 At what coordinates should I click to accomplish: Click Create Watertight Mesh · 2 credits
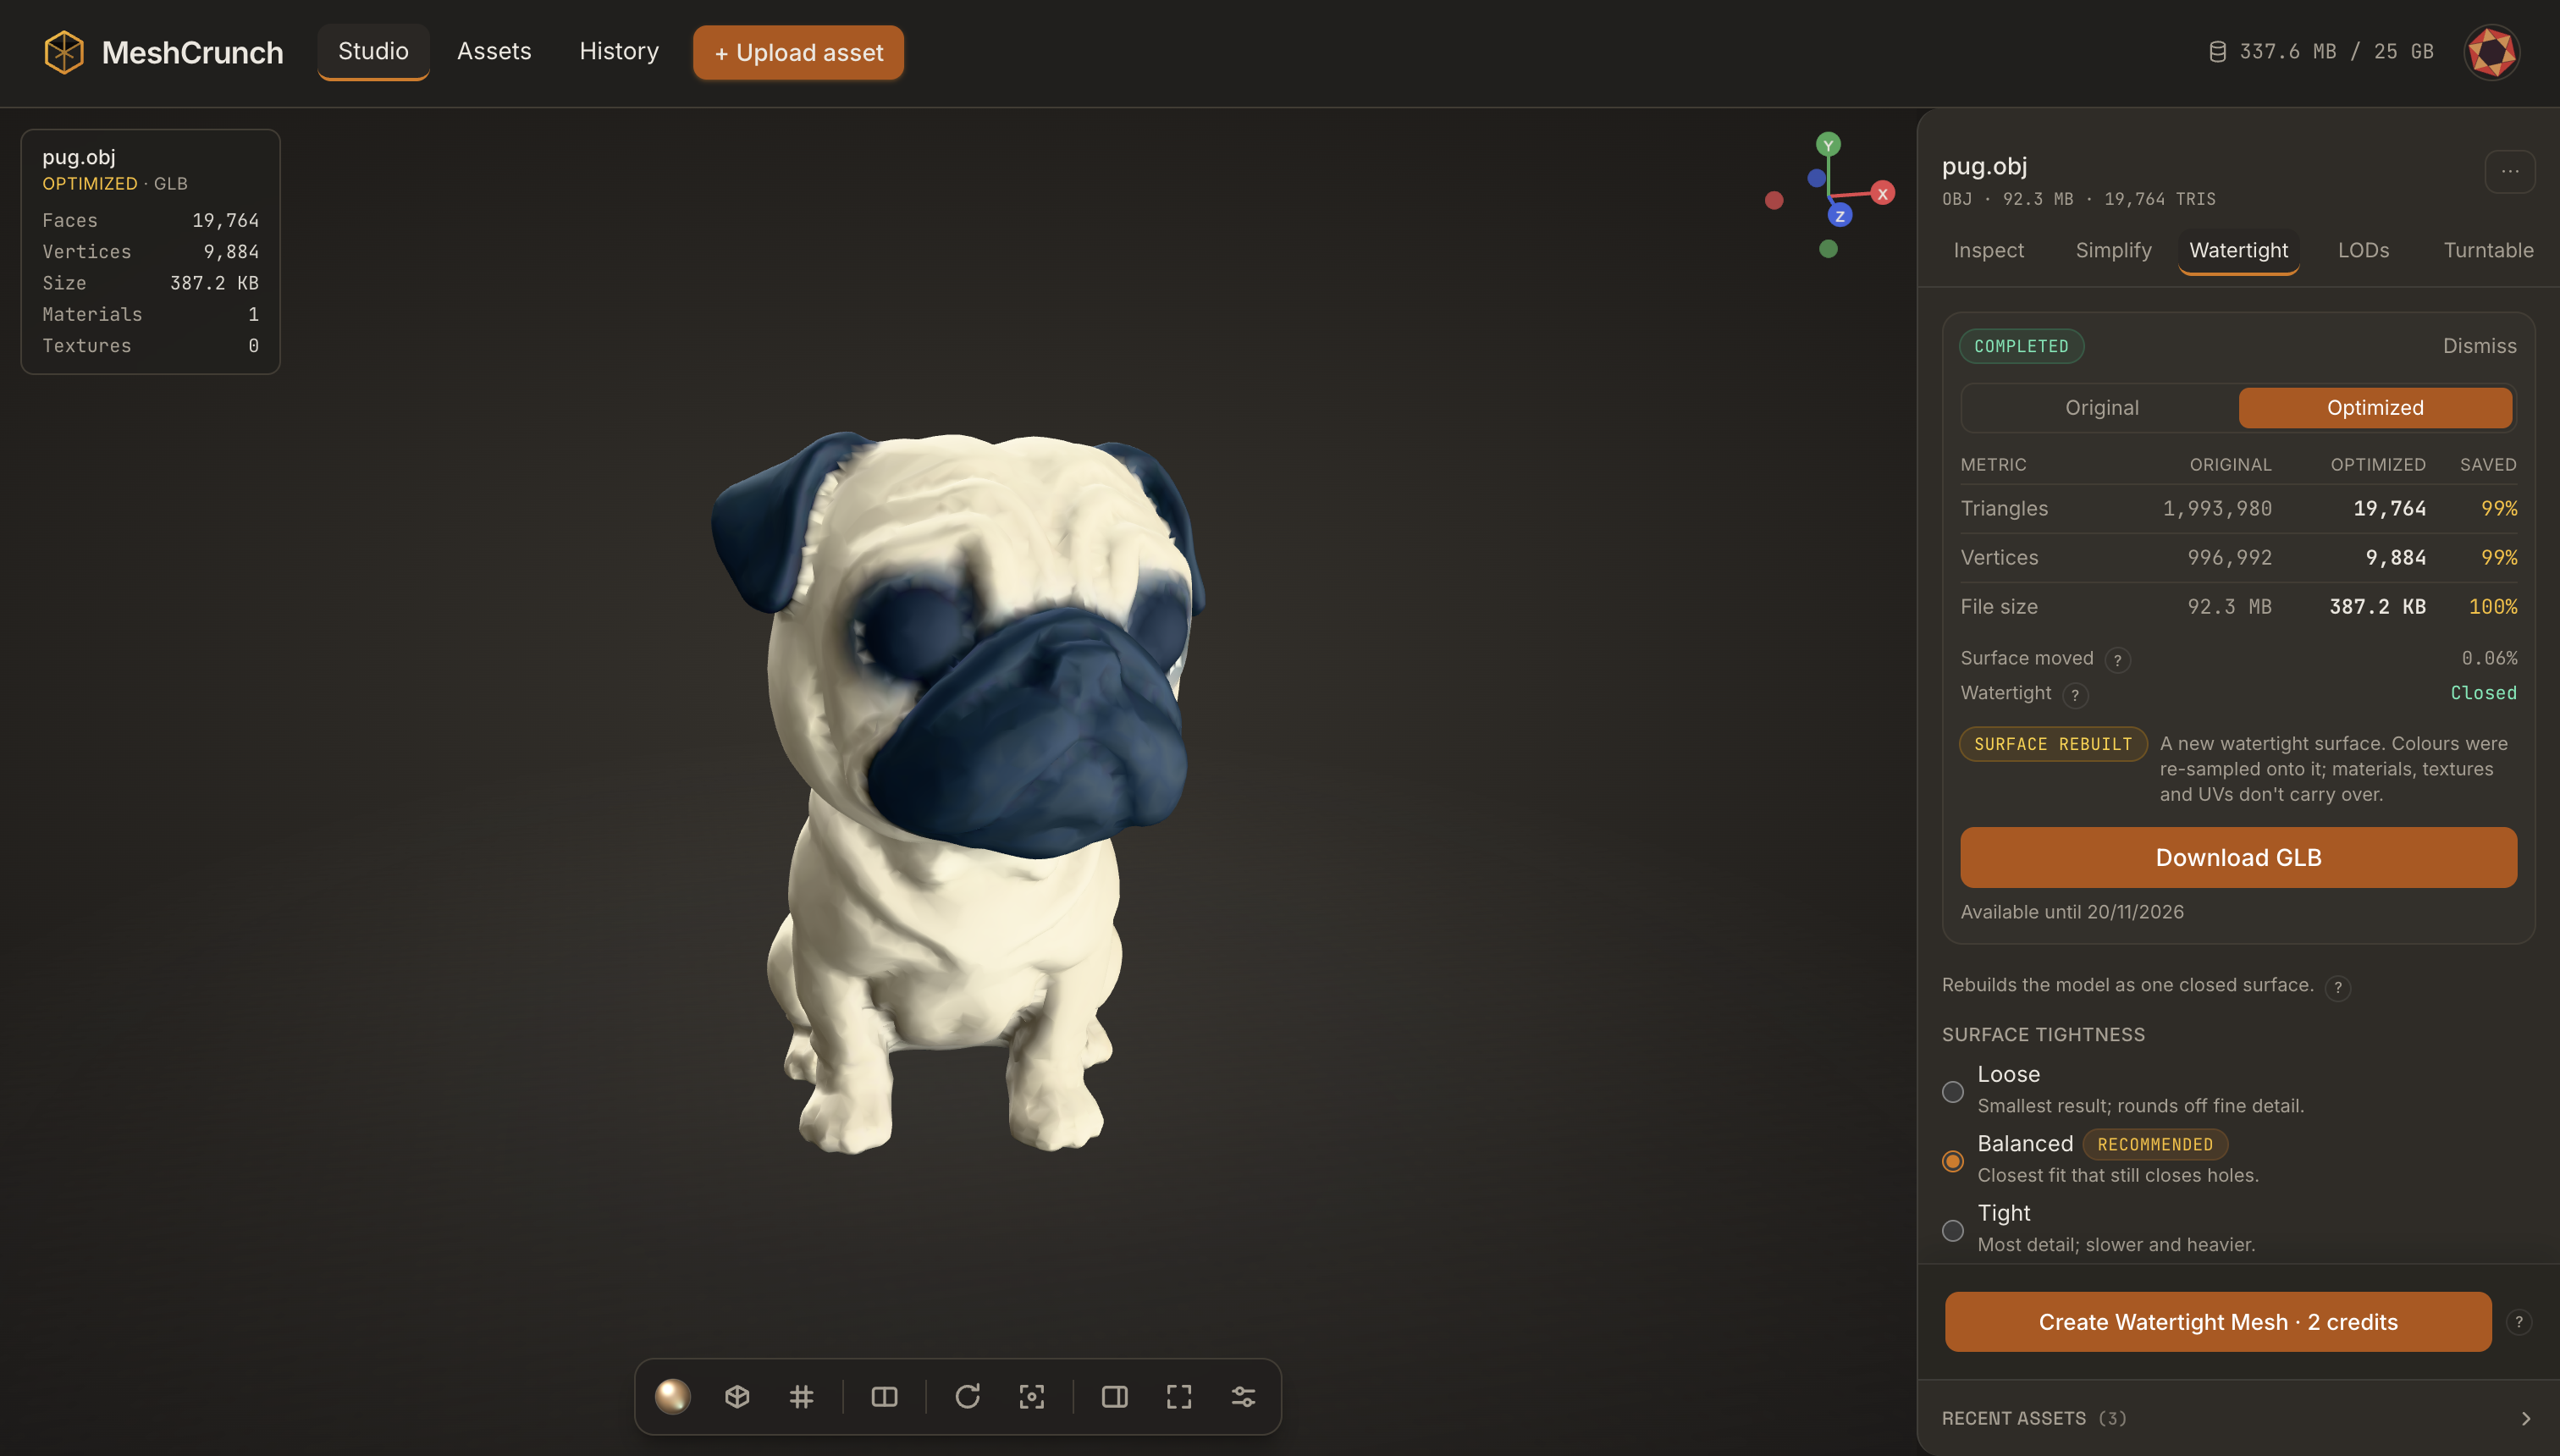pos(2218,1322)
